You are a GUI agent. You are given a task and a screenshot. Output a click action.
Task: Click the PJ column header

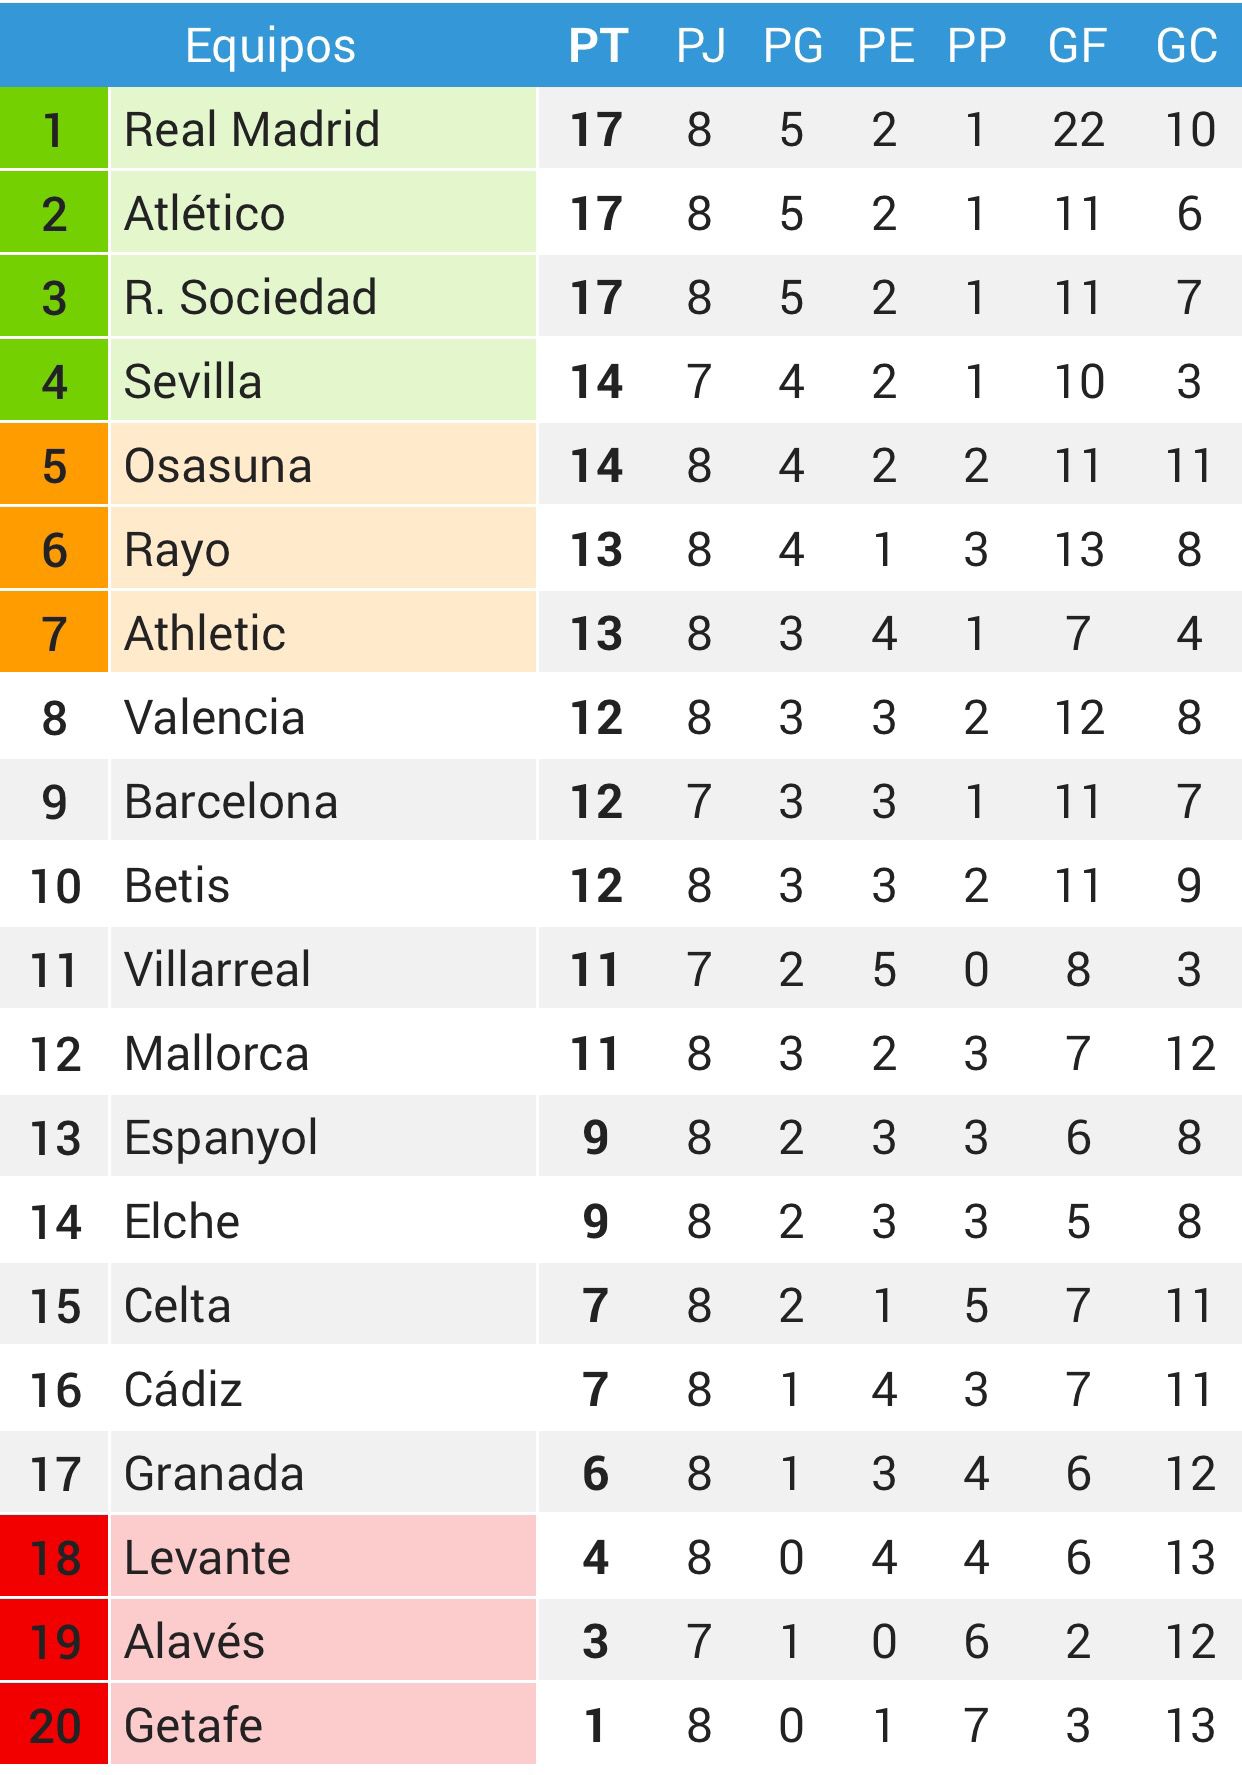coord(700,46)
